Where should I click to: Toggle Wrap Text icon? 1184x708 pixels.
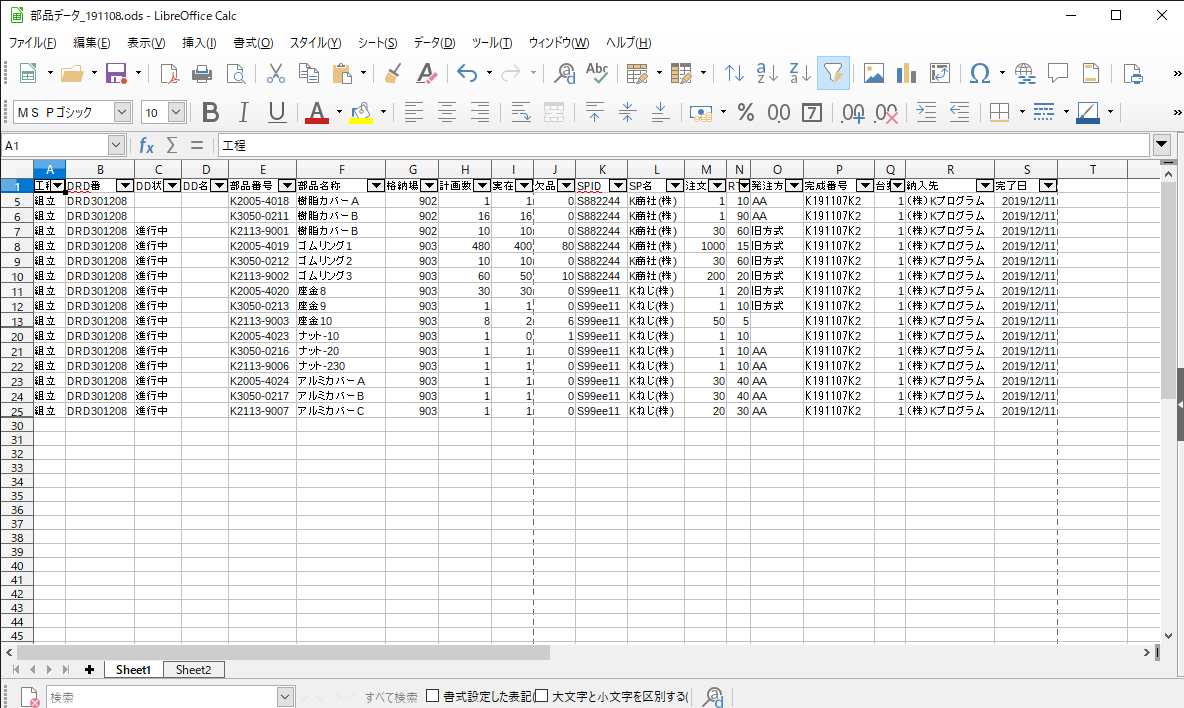pyautogui.click(x=520, y=112)
